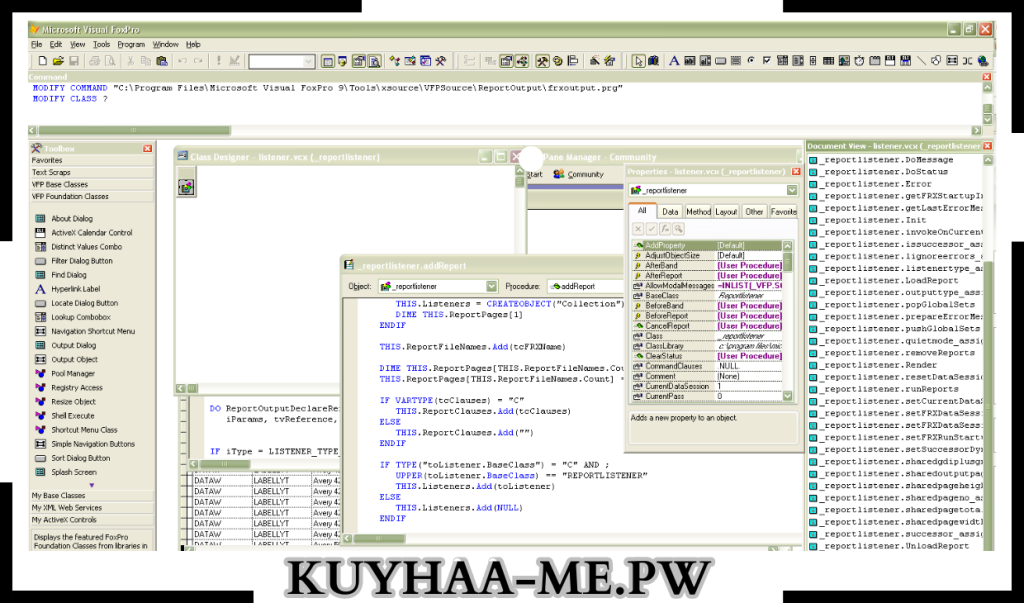The width and height of the screenshot is (1024, 603).
Task: Switch to Data tab in Properties
Action: coord(670,212)
